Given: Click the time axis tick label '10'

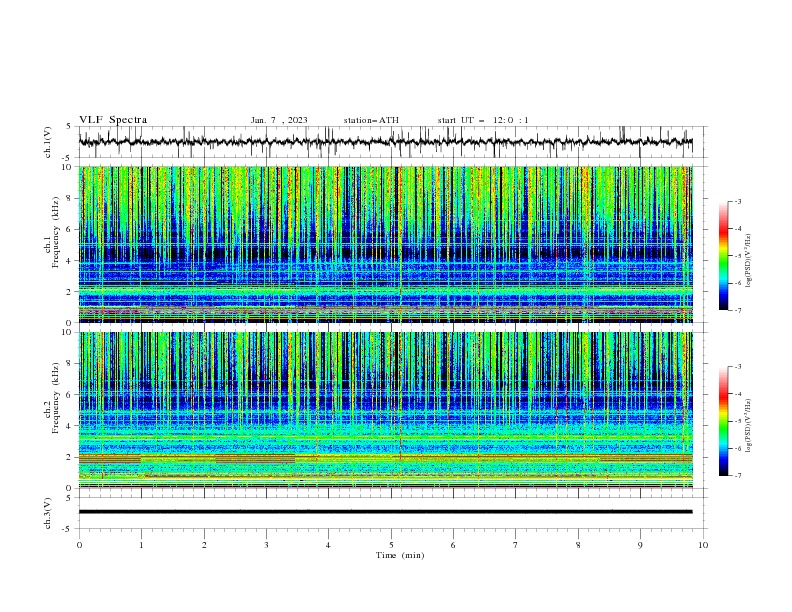Looking at the screenshot, I should (x=703, y=545).
